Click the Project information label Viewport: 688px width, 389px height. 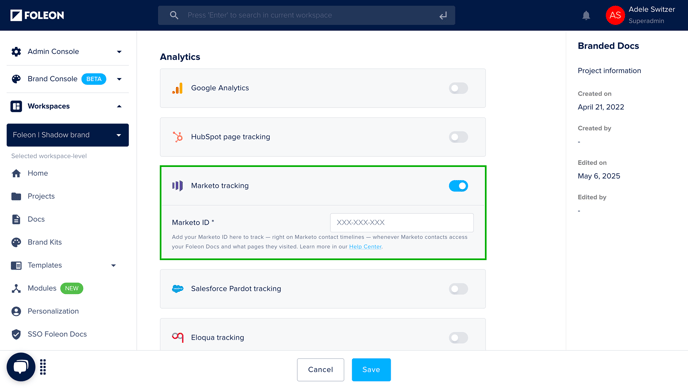click(x=609, y=71)
